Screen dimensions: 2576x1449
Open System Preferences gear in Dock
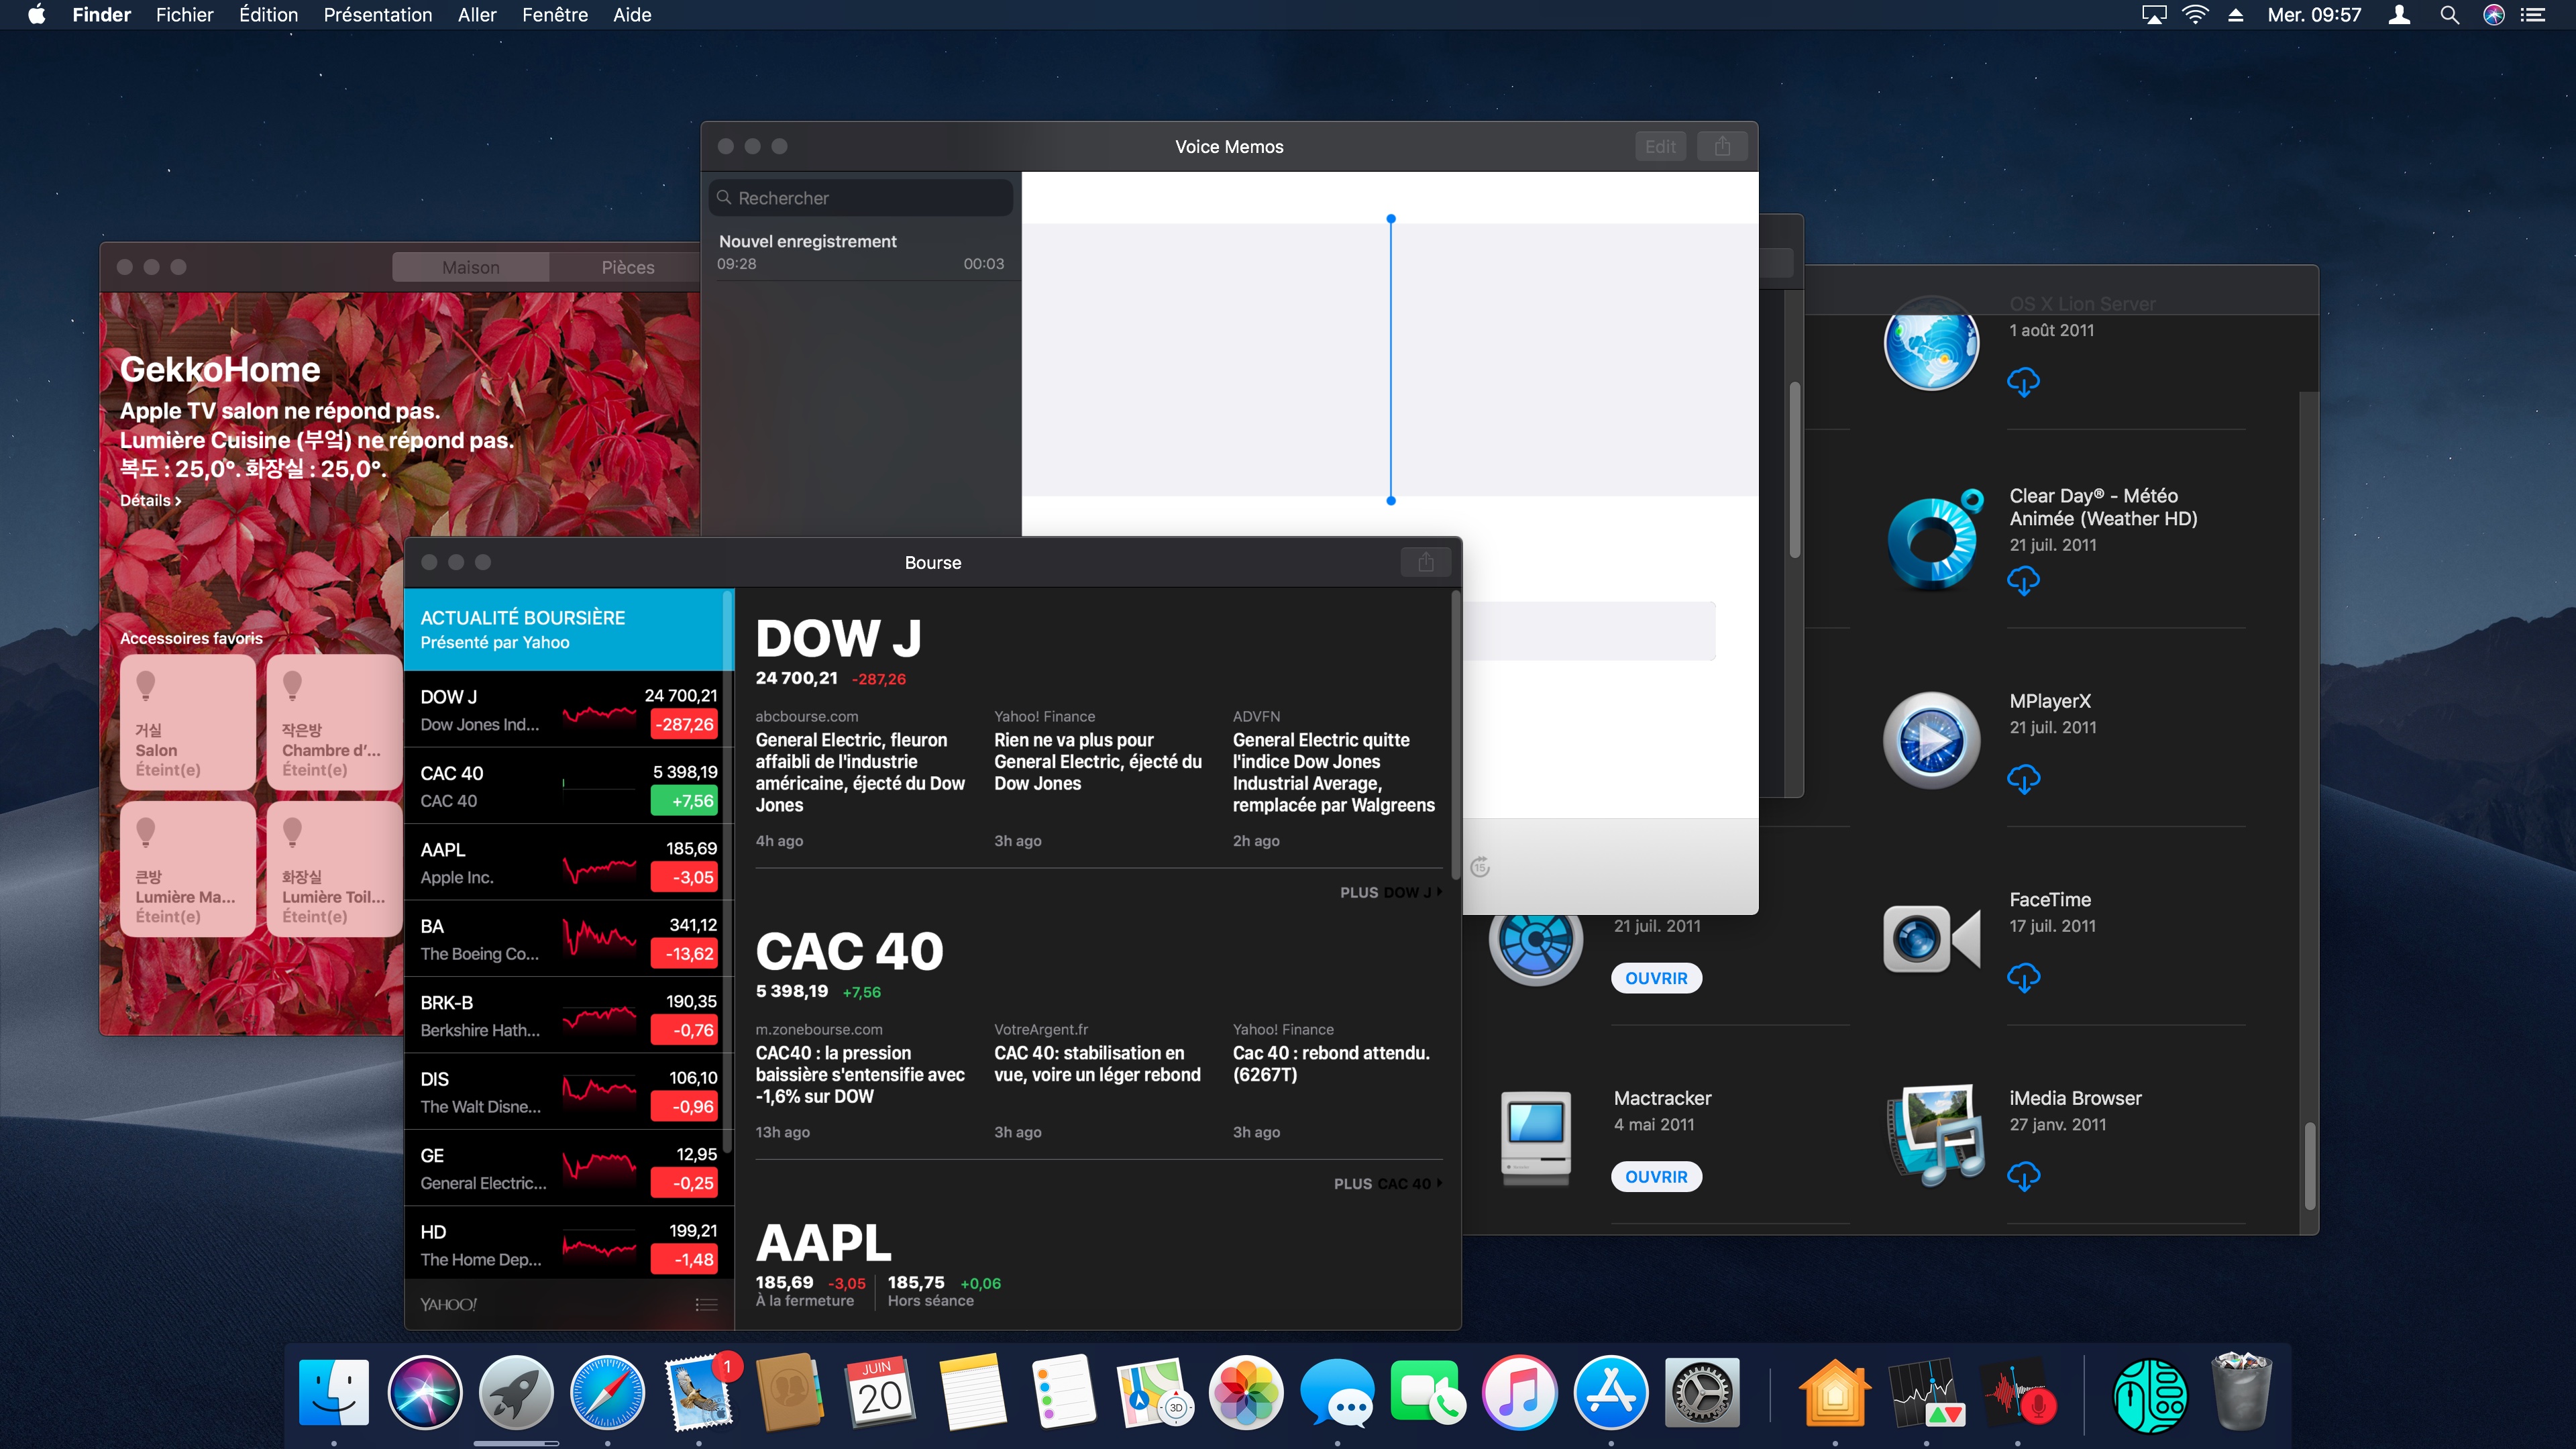tap(1702, 1392)
